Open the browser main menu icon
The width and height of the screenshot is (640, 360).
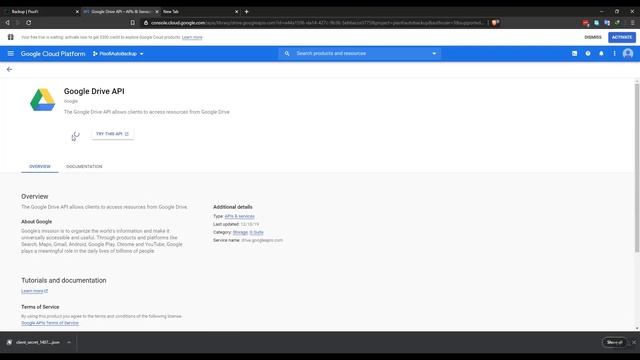(x=632, y=23)
